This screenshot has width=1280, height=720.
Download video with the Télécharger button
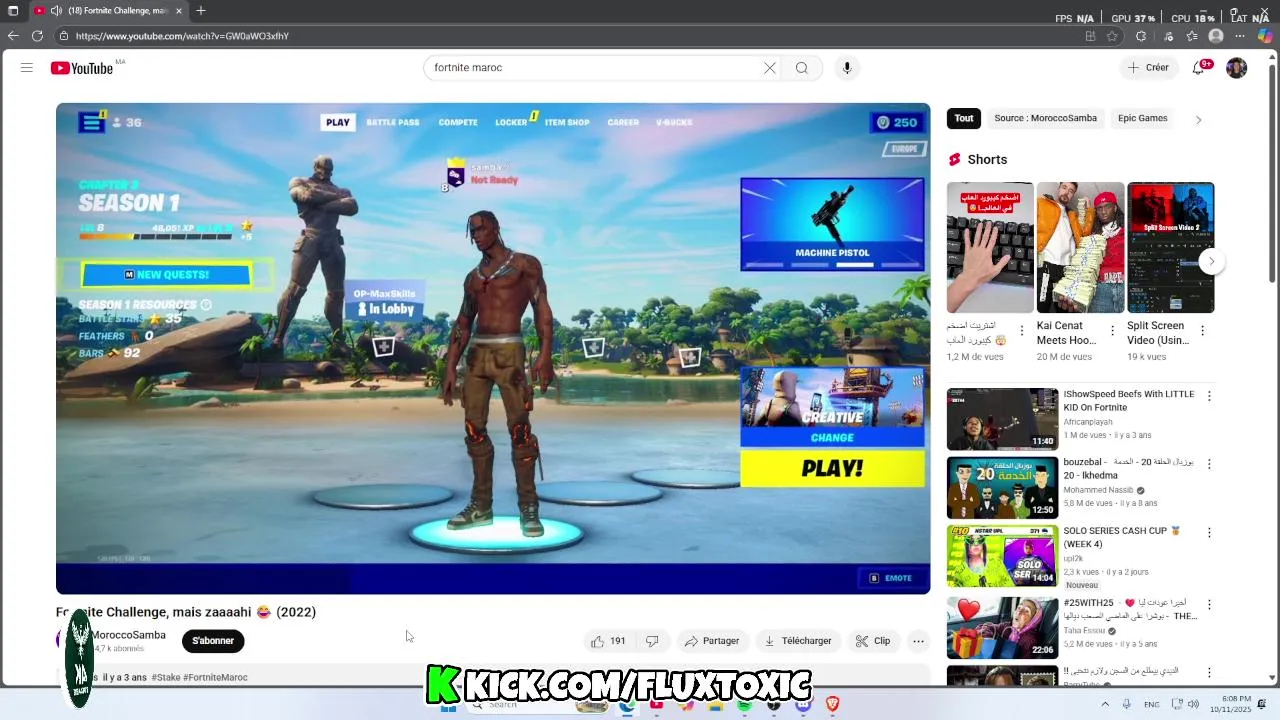(797, 641)
